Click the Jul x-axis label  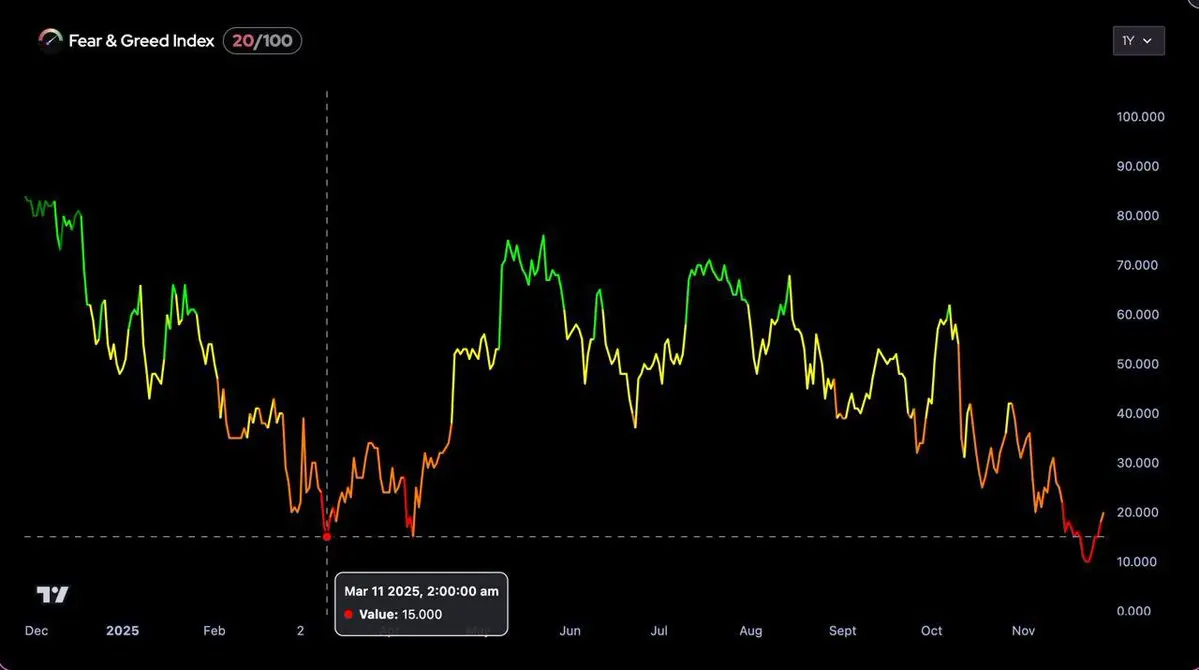point(659,631)
